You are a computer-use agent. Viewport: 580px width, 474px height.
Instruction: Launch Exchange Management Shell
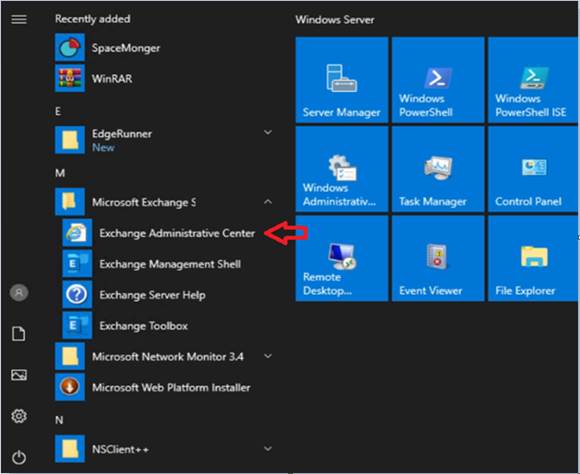click(77, 263)
